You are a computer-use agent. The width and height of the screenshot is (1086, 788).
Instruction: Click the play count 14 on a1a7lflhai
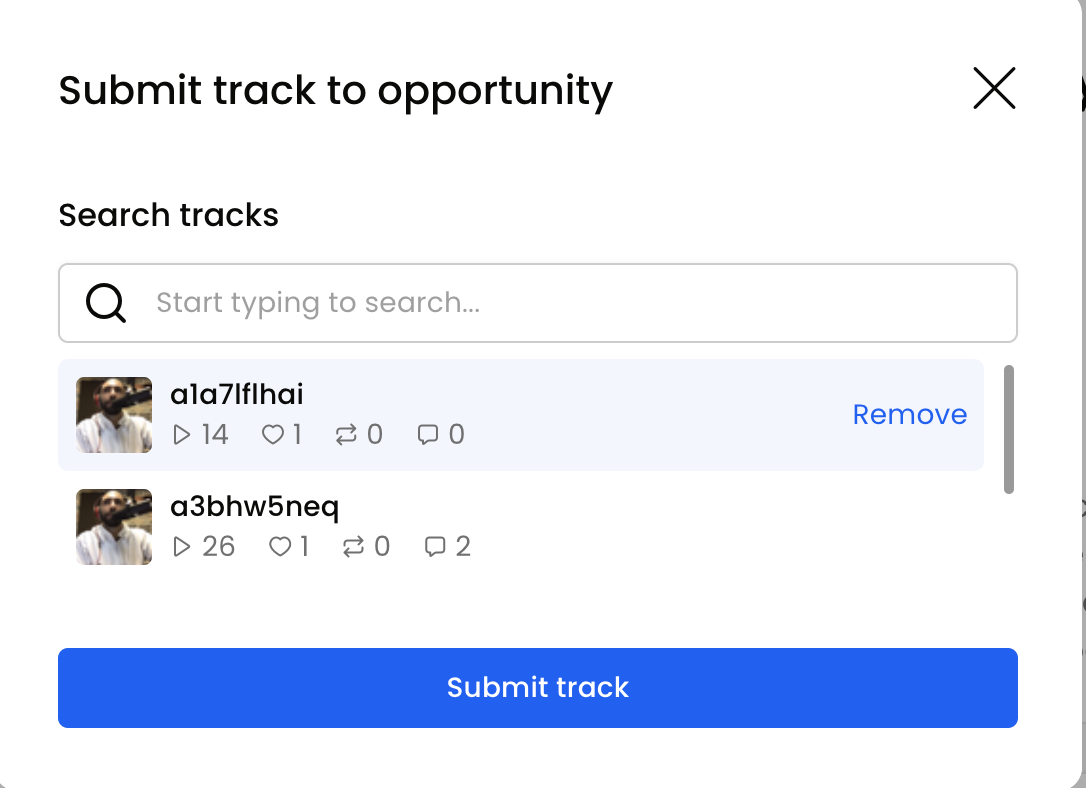214,435
